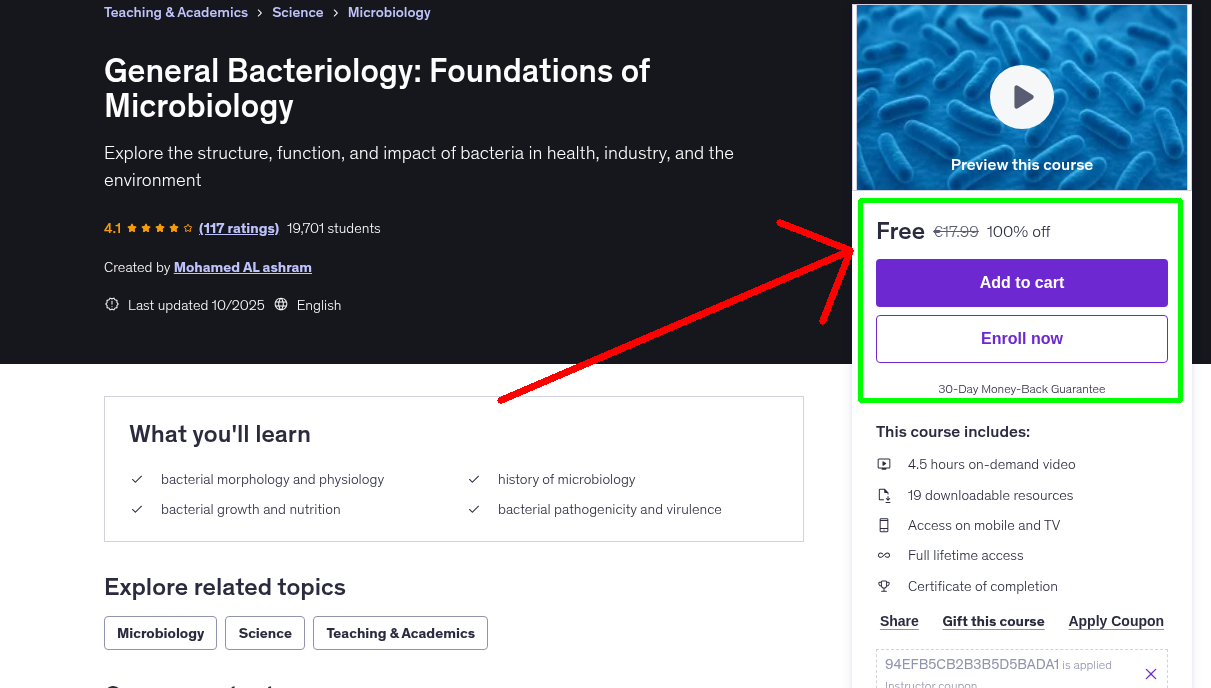Open the Microbiology breadcrumb
This screenshot has width=1211, height=688.
click(x=389, y=12)
